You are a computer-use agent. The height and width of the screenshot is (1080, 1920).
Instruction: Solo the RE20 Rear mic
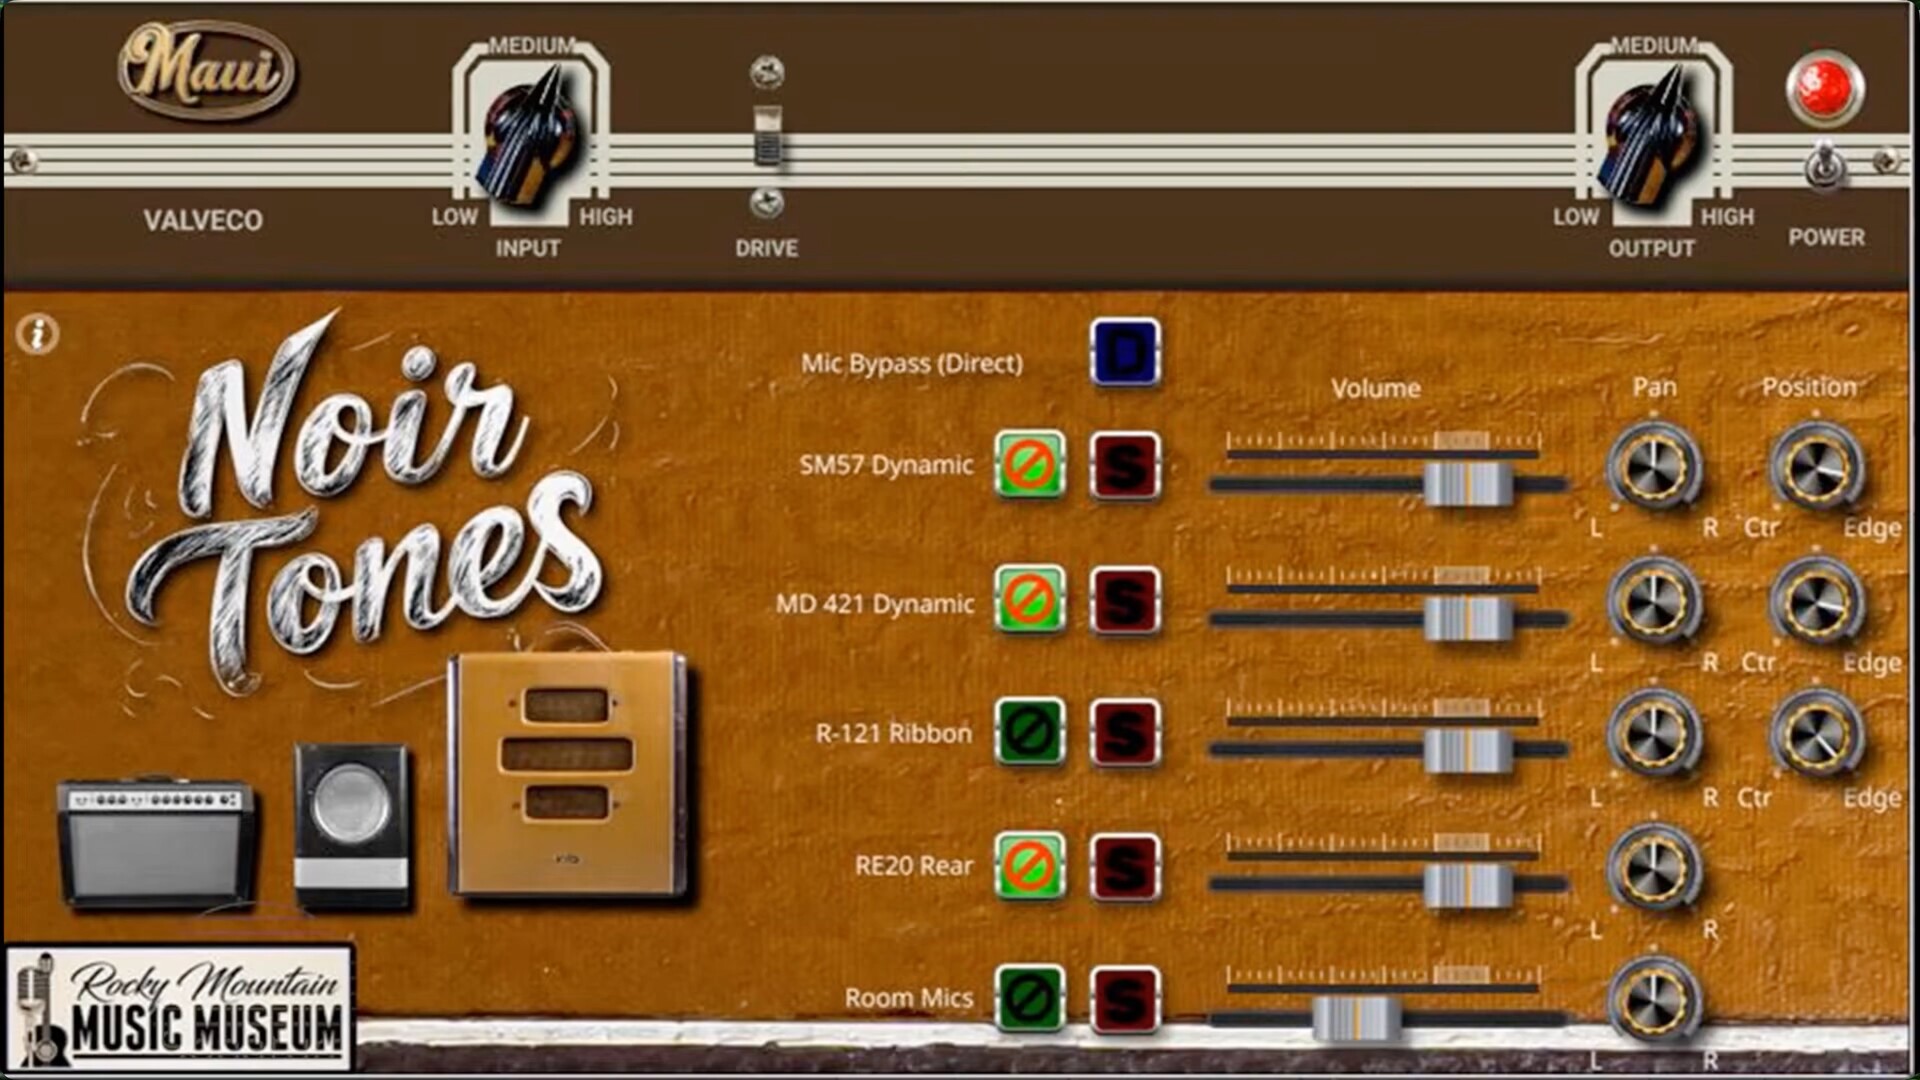point(1125,866)
